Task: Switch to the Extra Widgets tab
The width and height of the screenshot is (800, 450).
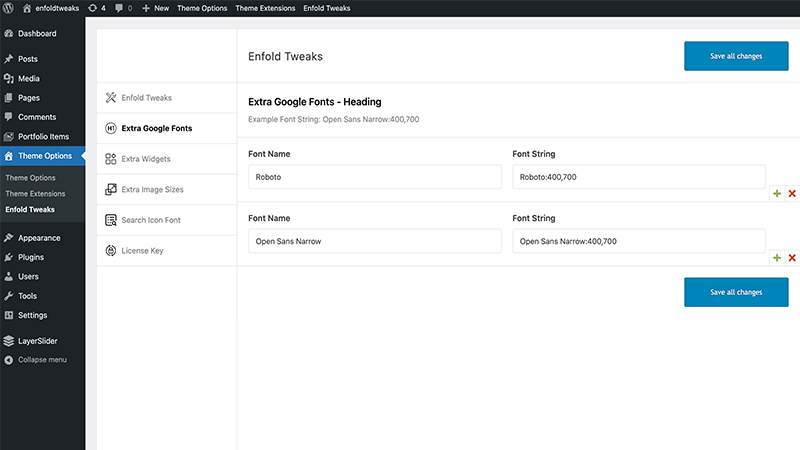Action: coord(167,159)
